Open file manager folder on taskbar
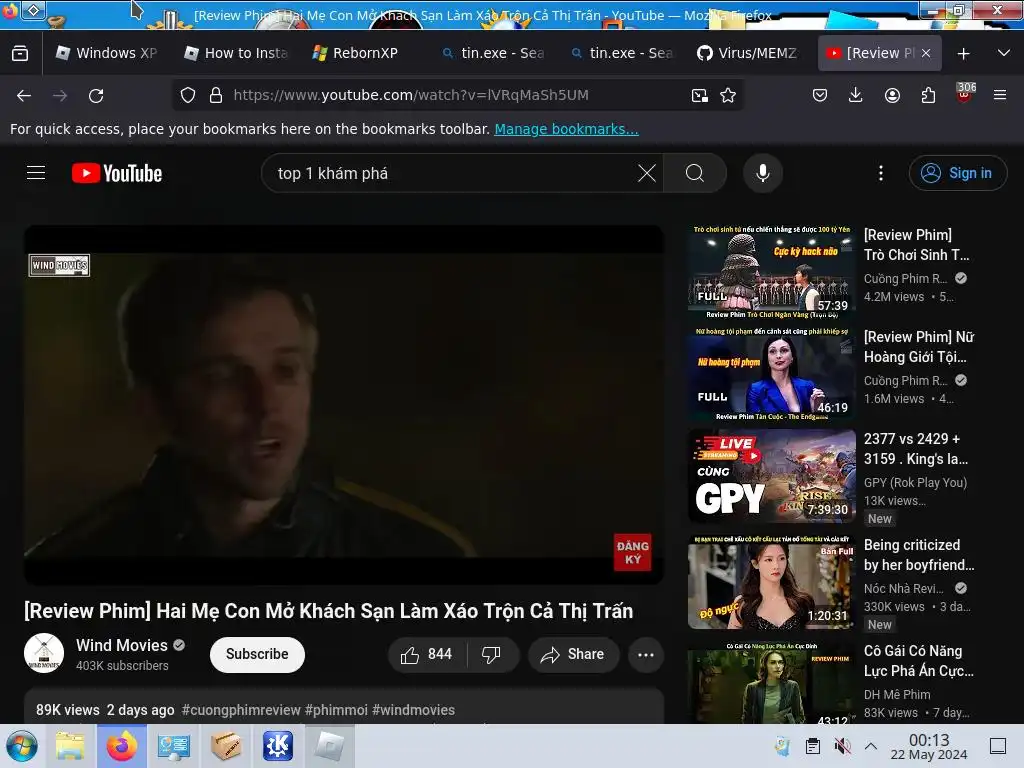The height and width of the screenshot is (768, 1024). 71,746
